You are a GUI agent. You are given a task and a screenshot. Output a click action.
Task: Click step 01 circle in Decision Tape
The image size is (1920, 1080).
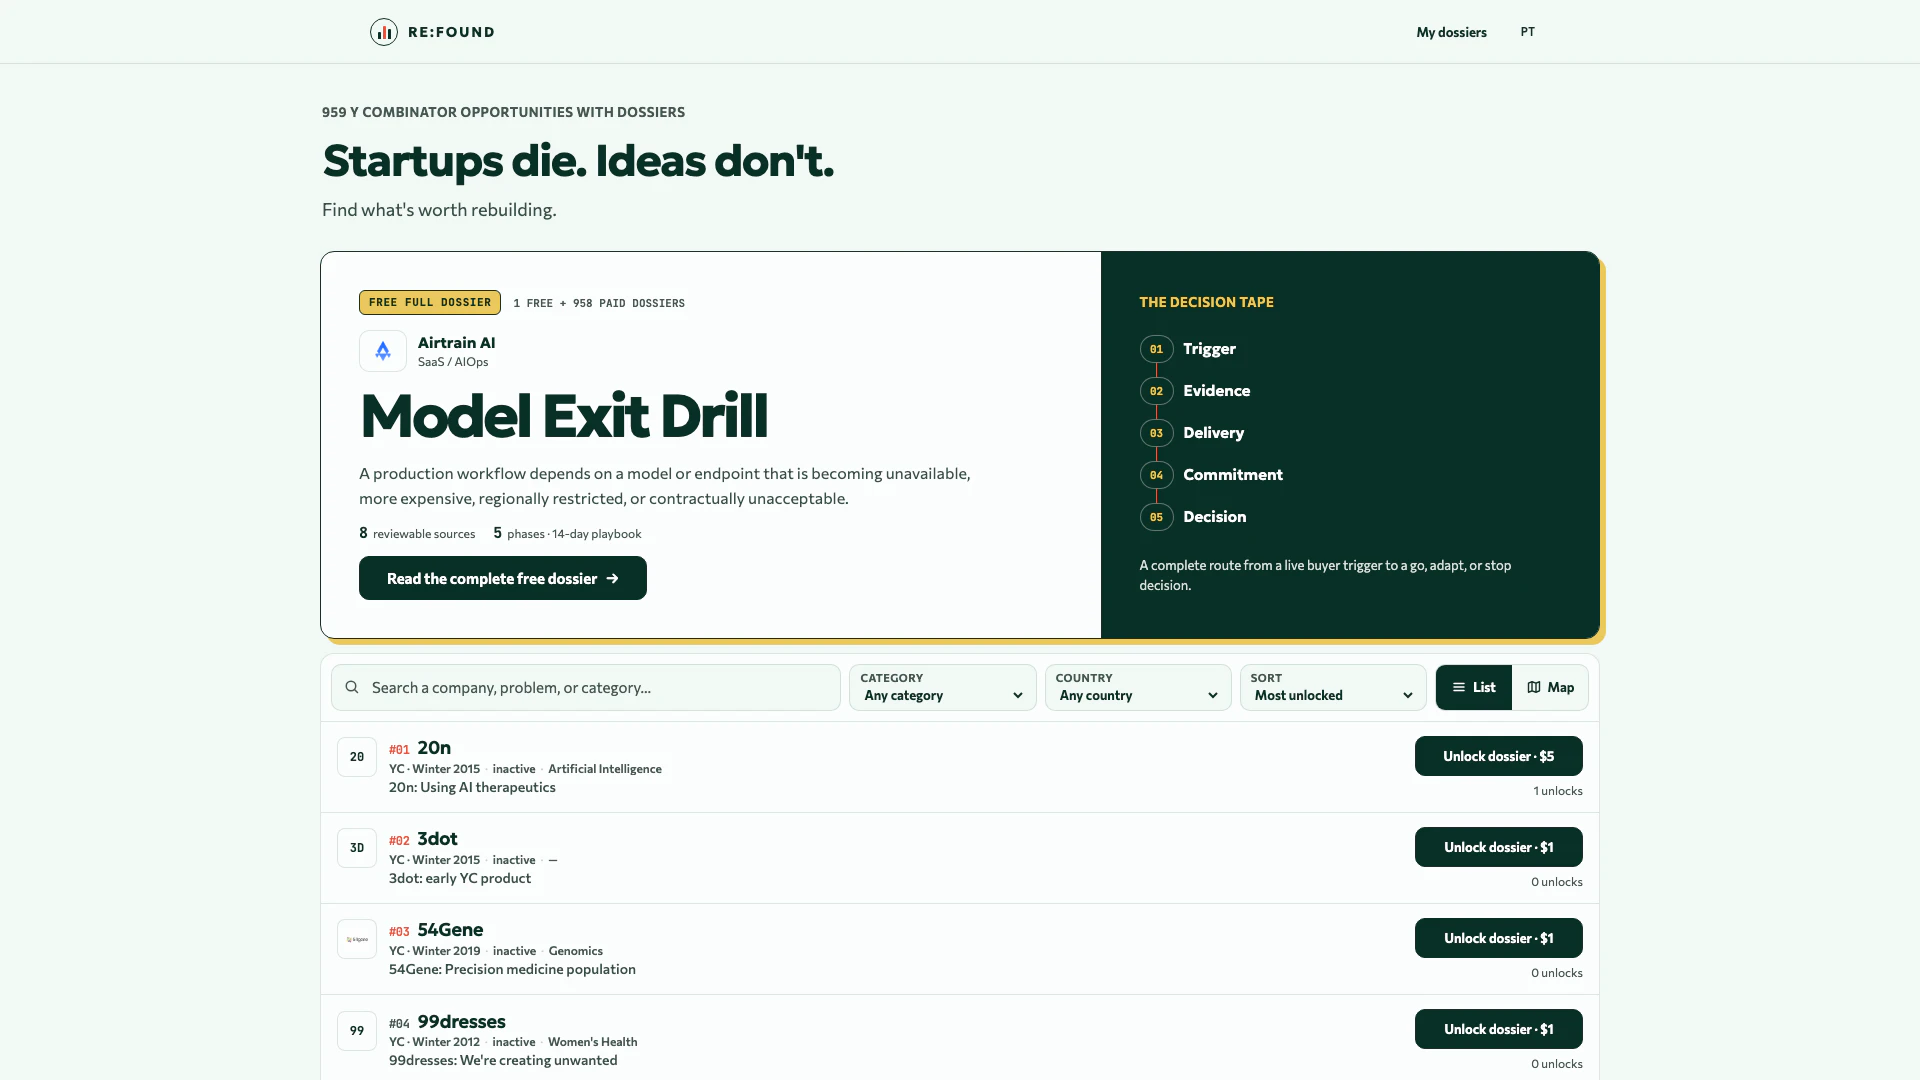(x=1156, y=349)
